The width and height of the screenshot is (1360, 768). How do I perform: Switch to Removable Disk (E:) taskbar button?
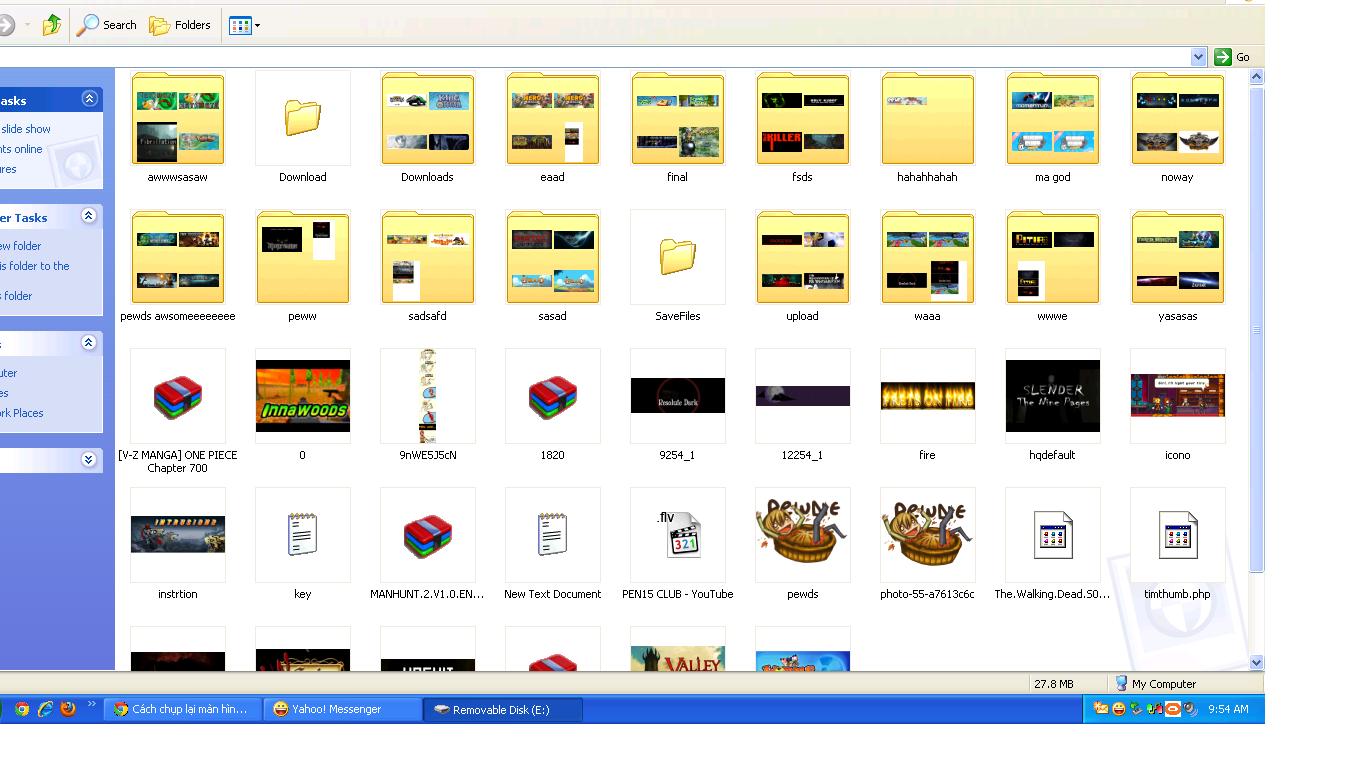[503, 709]
